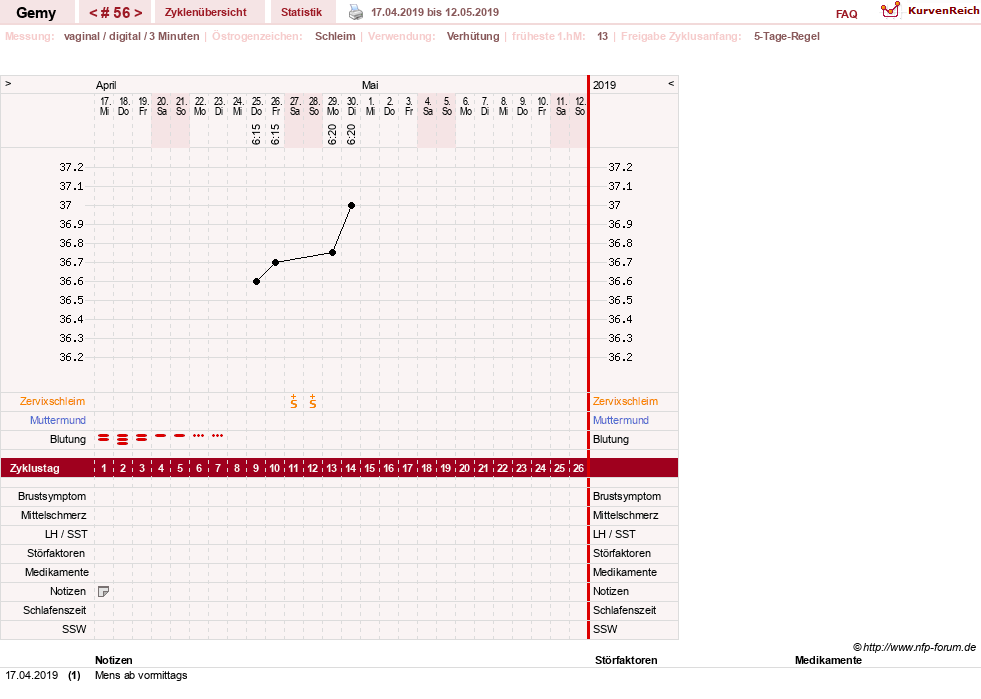The image size is (981, 699).
Task: Click the '<' arrow next to 2019
Action: coord(671,83)
